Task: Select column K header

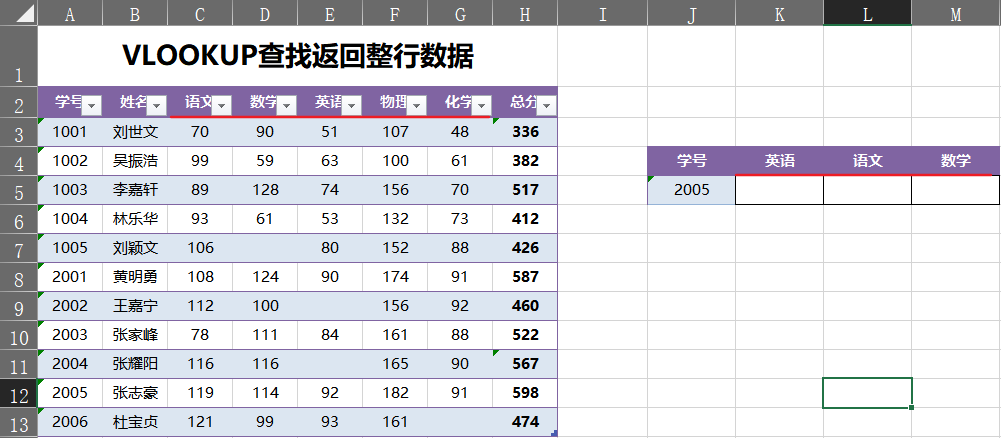Action: pyautogui.click(x=779, y=13)
